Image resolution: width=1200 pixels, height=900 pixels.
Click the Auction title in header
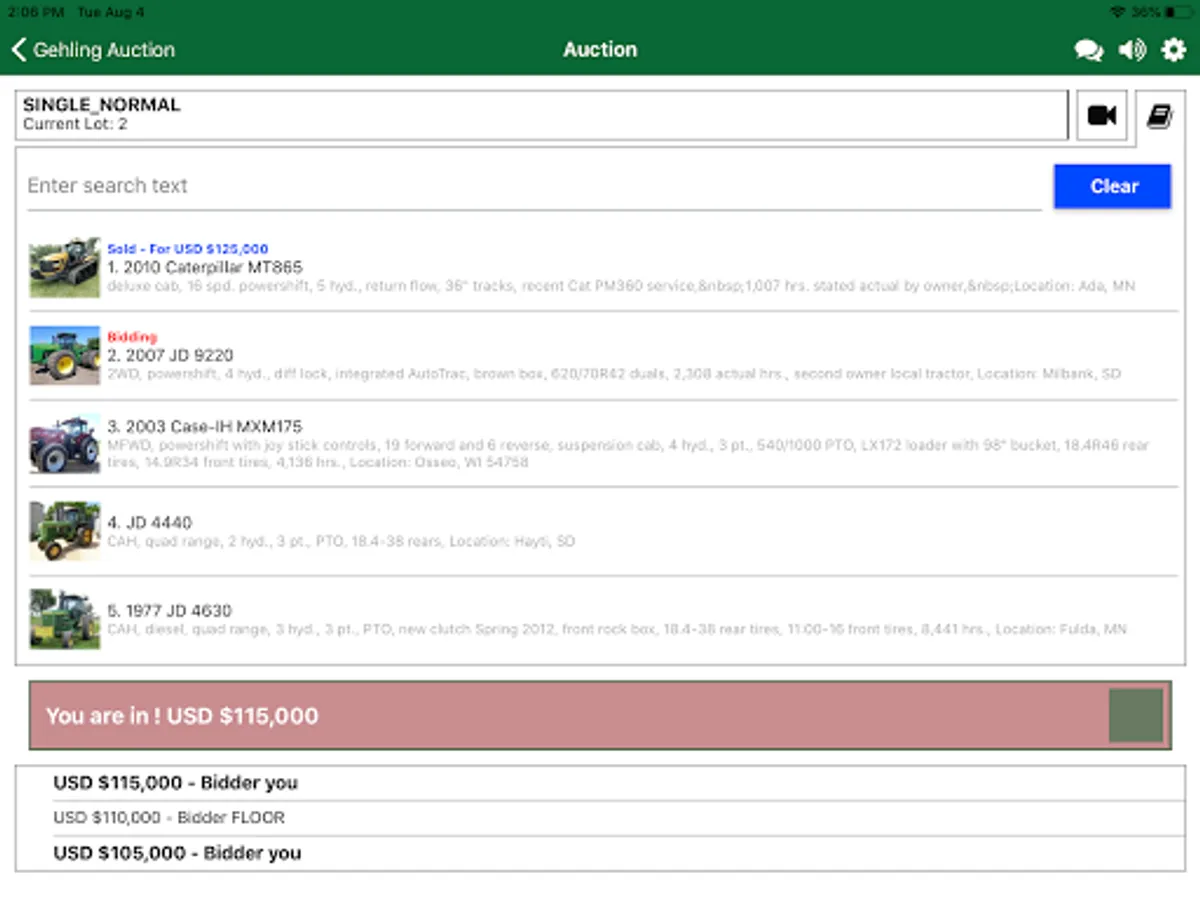click(x=600, y=50)
